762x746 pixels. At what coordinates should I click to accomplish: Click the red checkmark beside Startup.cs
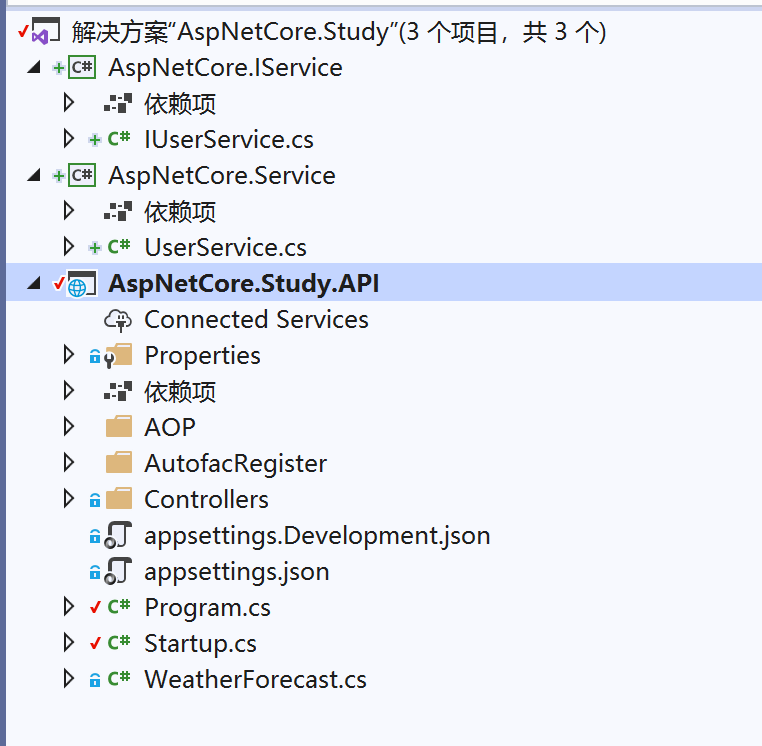(x=95, y=642)
